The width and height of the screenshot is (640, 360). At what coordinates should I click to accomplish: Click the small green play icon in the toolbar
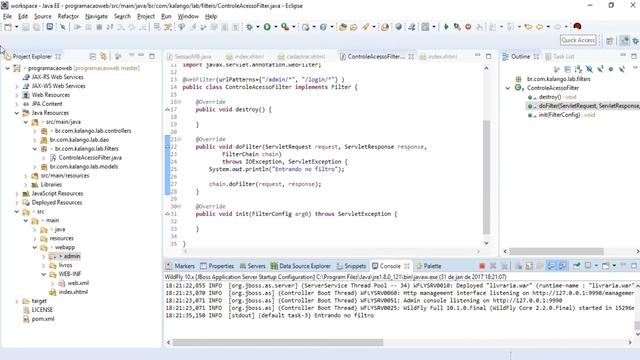(x=446, y=27)
